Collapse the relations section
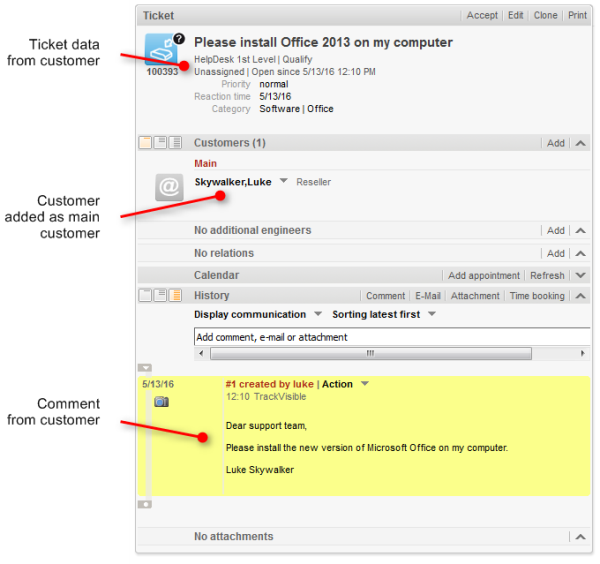 580,253
